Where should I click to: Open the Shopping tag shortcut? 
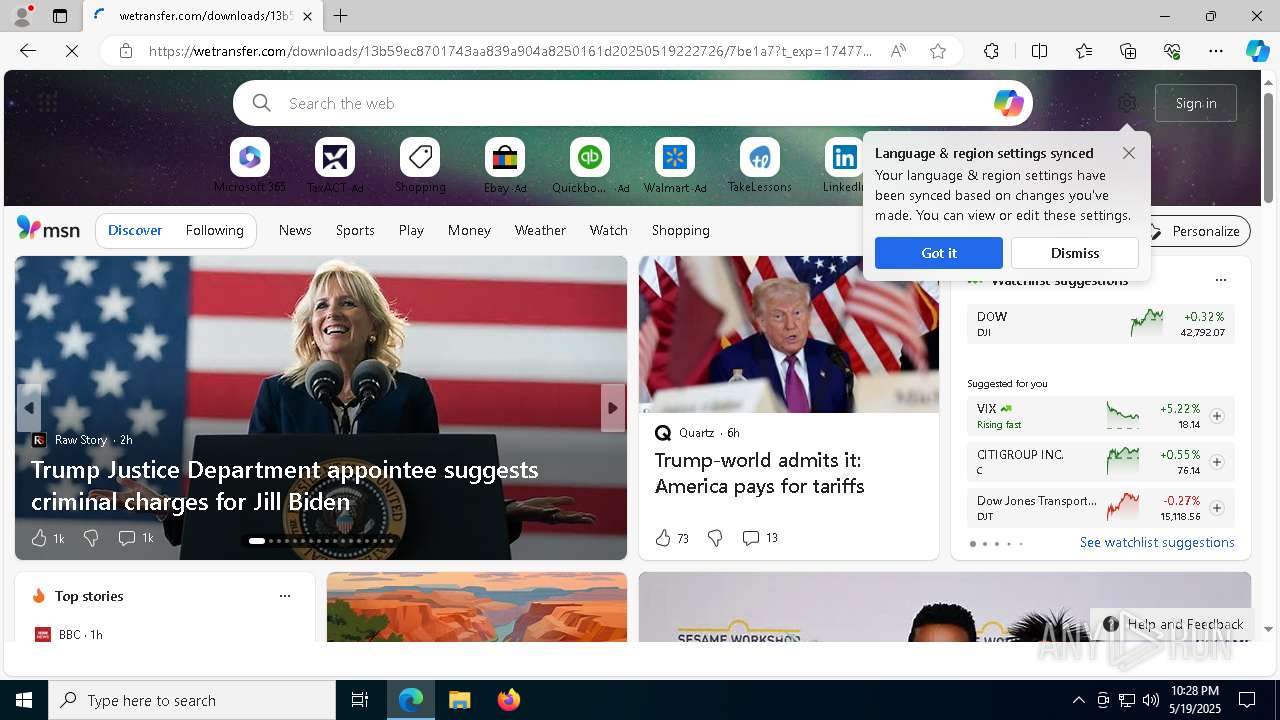click(x=420, y=165)
